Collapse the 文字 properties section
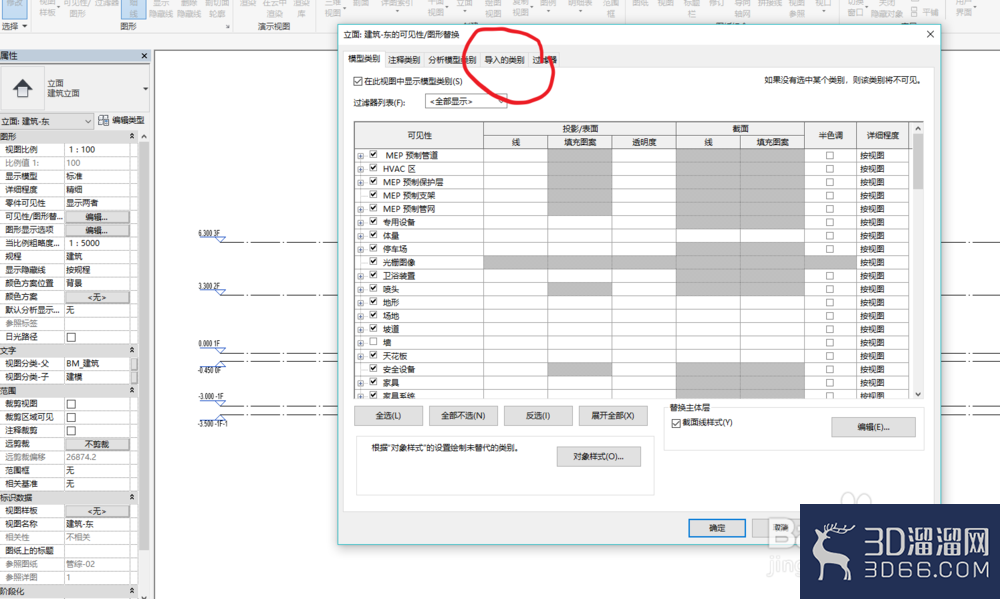1000x599 pixels. click(x=132, y=350)
